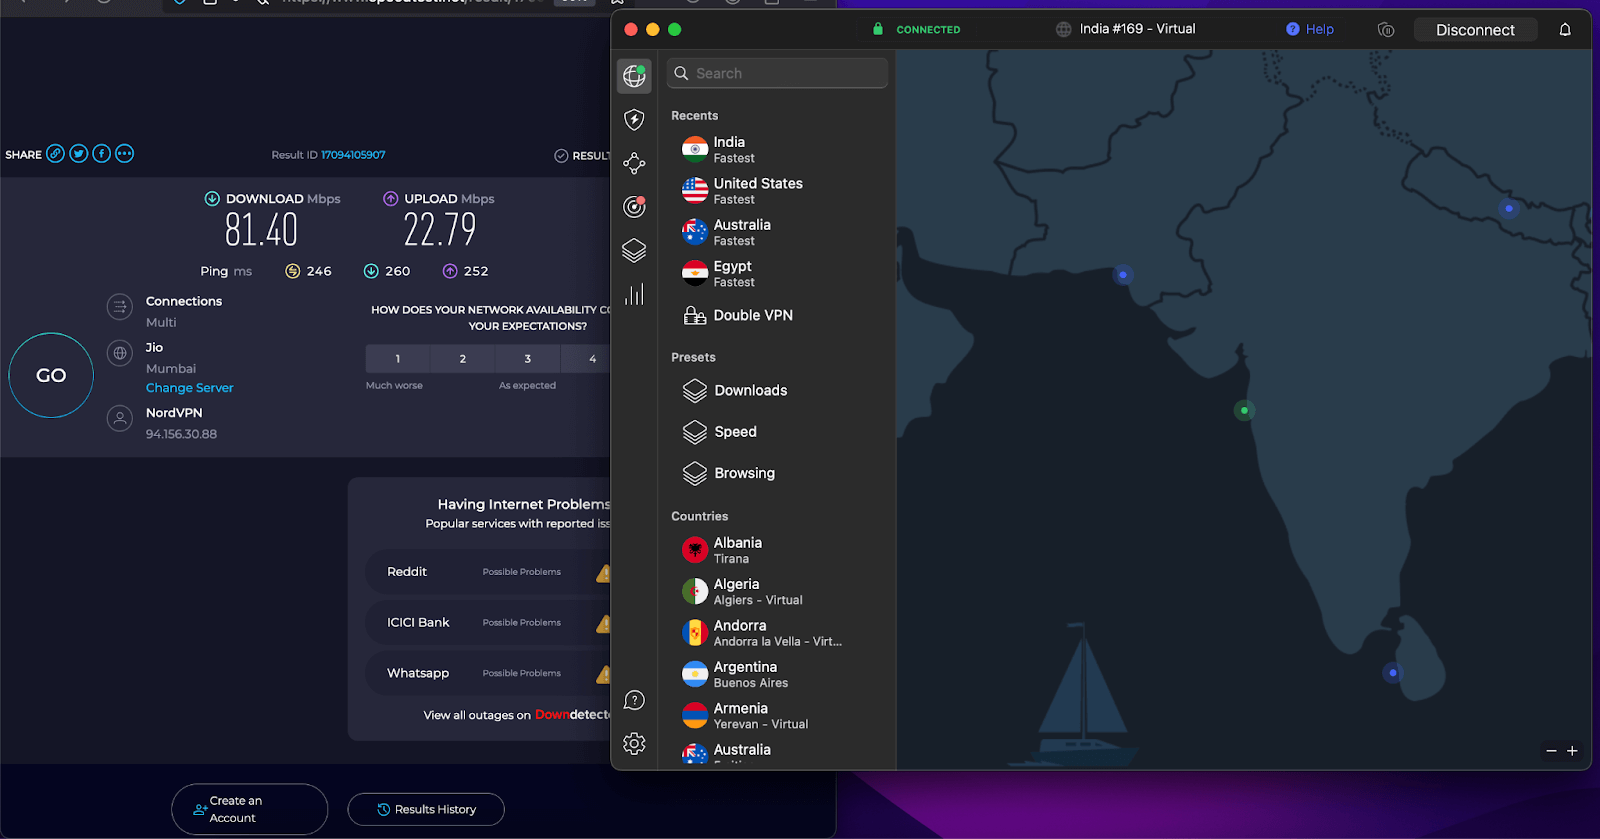Rate network availability as 2

(462, 359)
